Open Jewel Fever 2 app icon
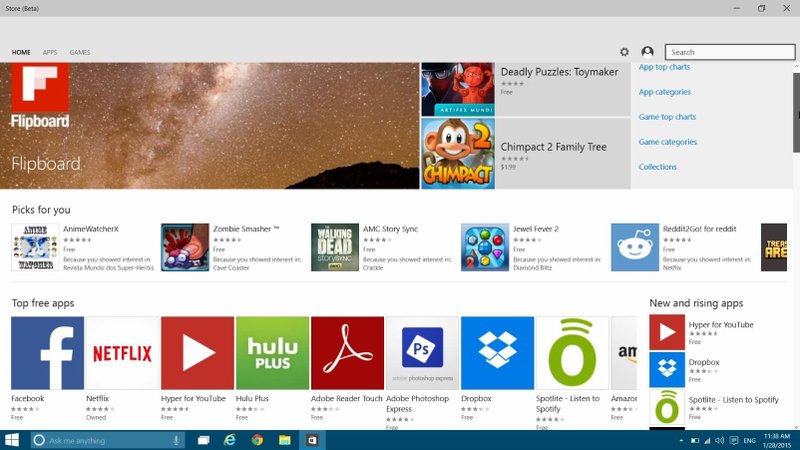The width and height of the screenshot is (800, 450). click(x=485, y=247)
